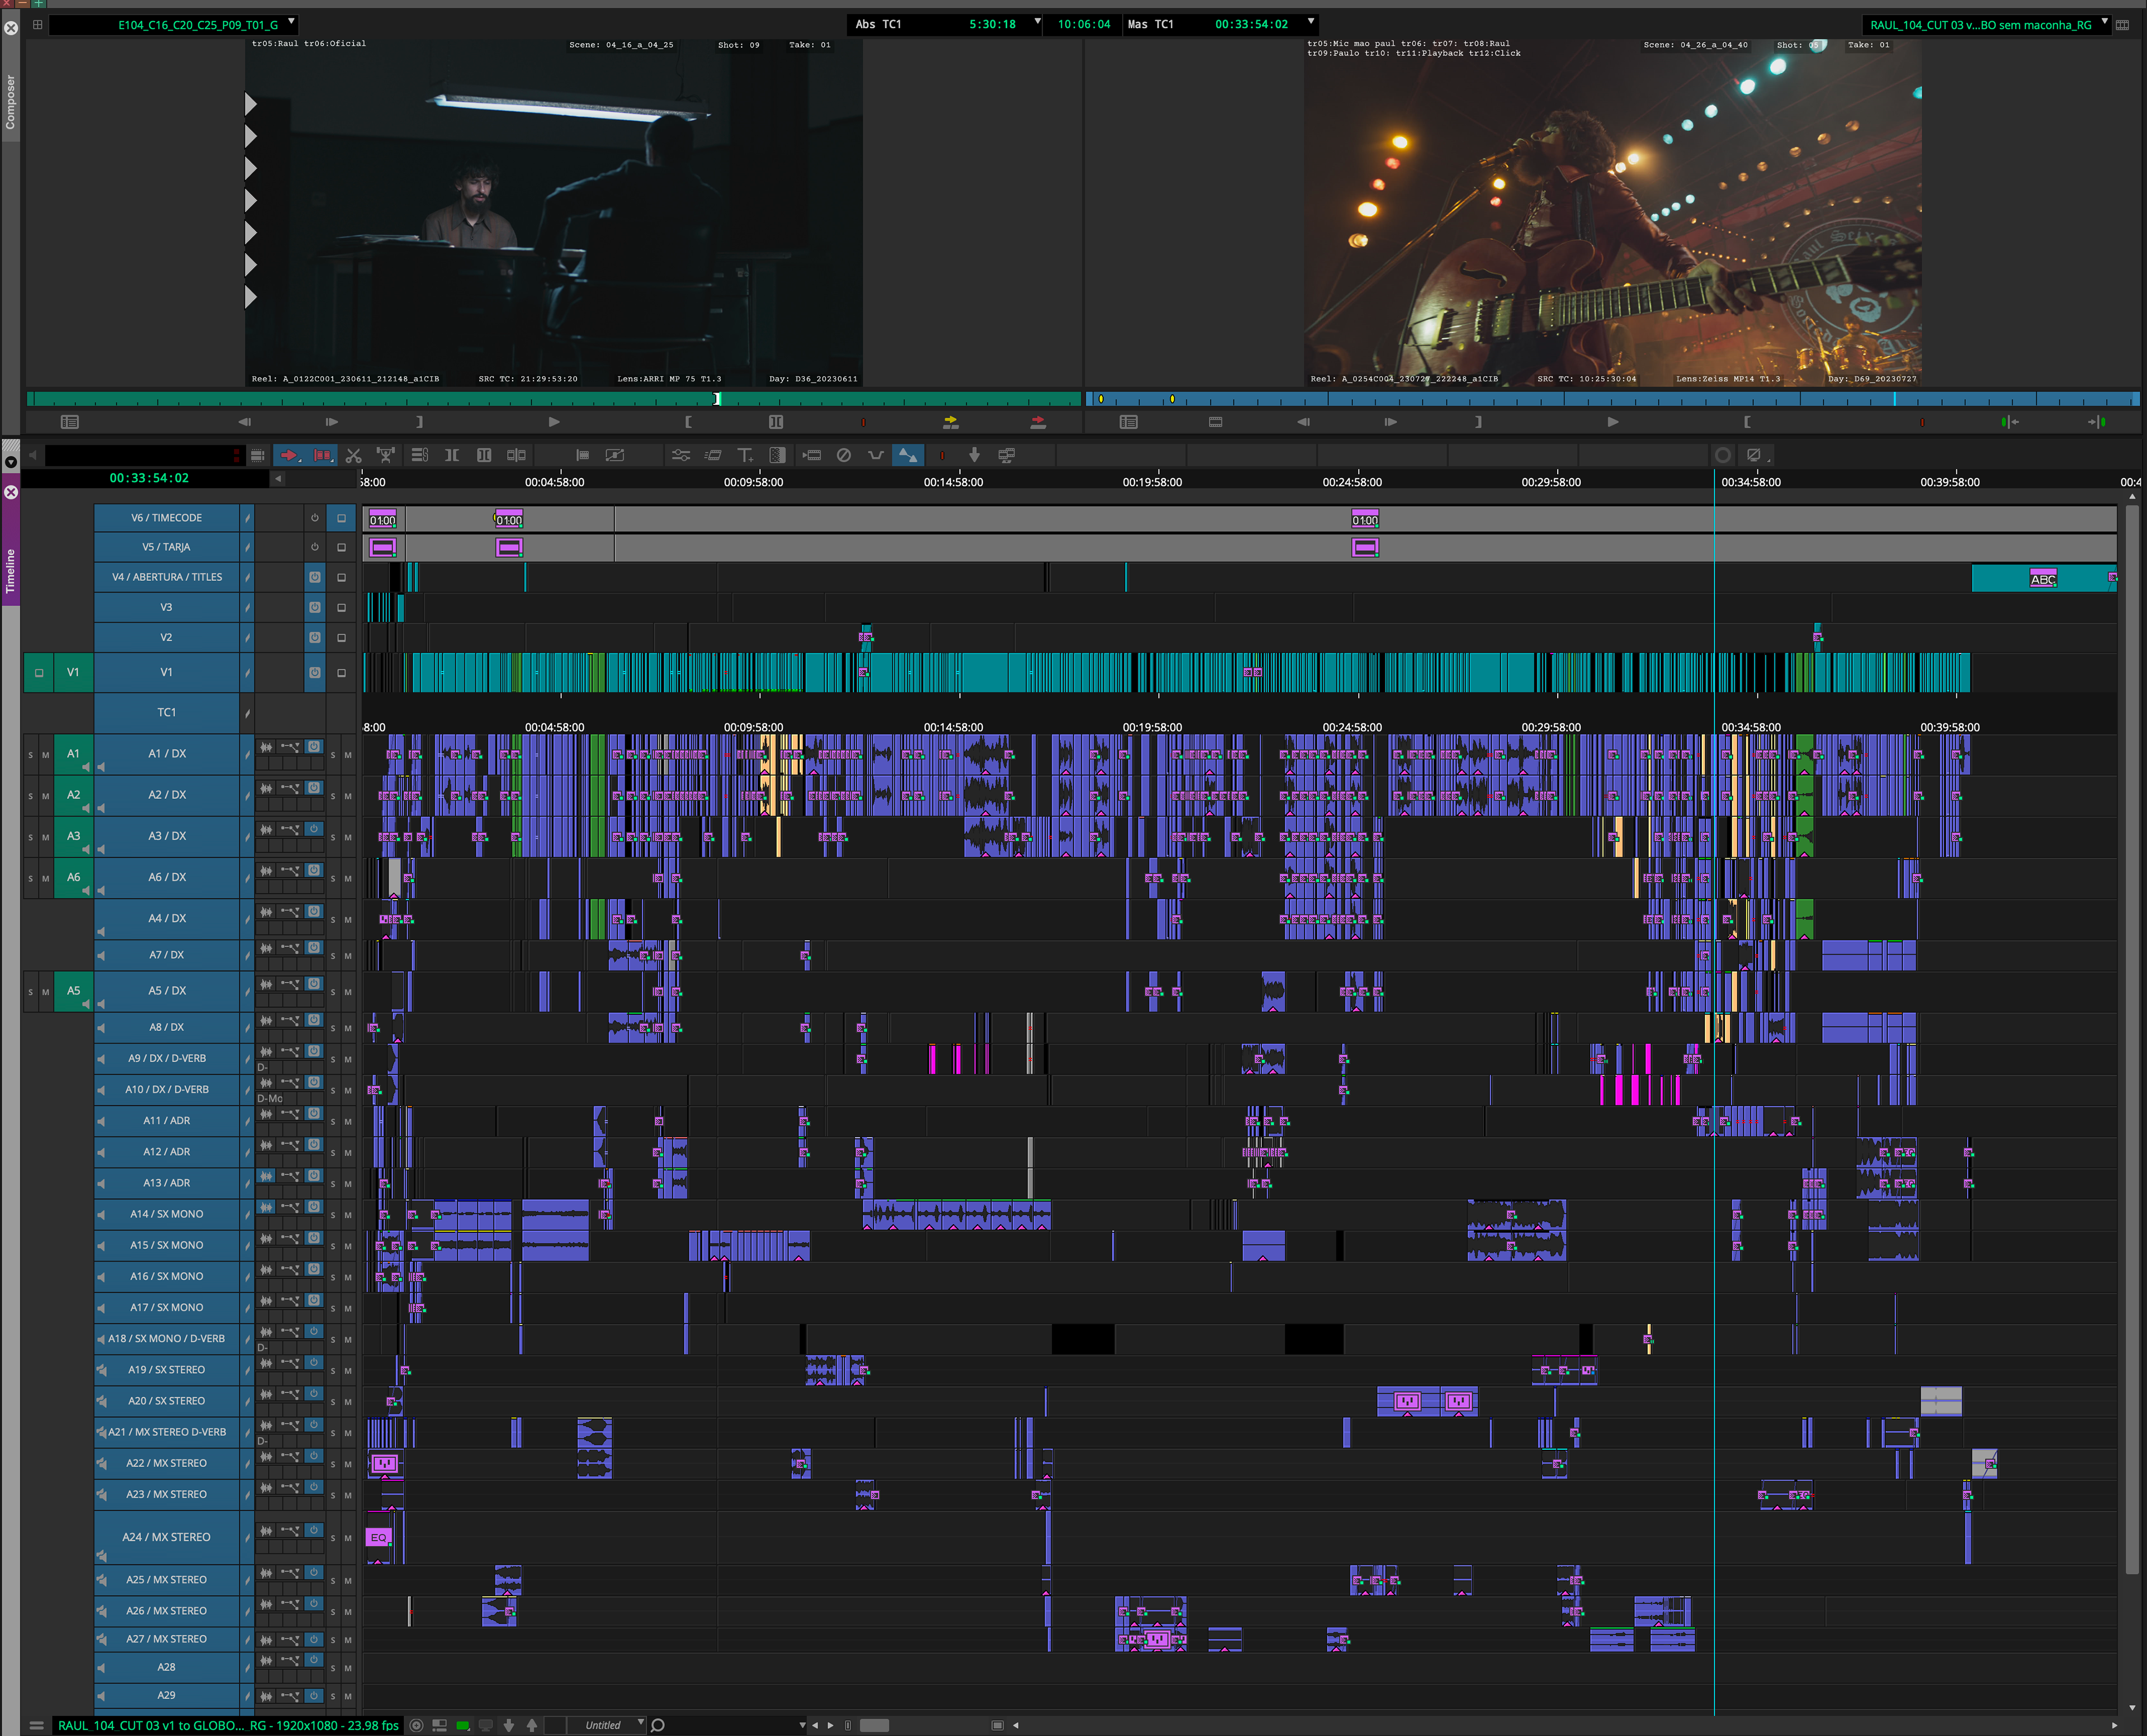Open the Effect Mode sliders icon
This screenshot has width=2147, height=1736.
(x=680, y=455)
